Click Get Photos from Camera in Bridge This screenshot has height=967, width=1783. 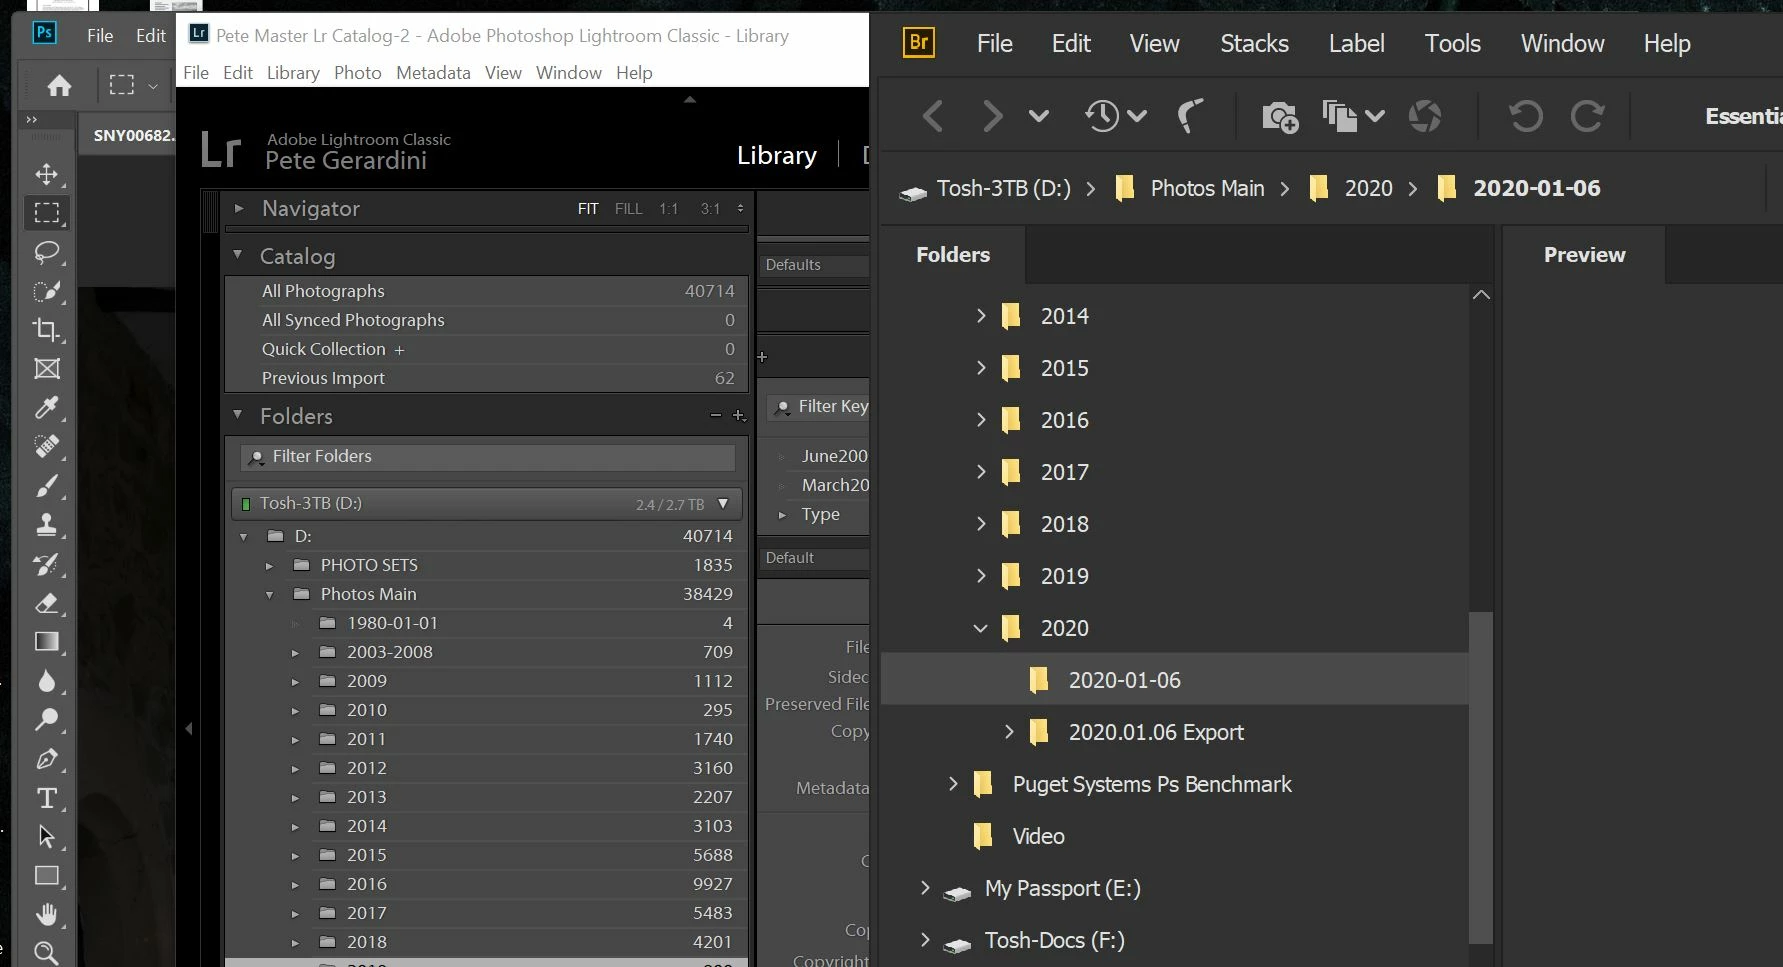[x=1280, y=117]
